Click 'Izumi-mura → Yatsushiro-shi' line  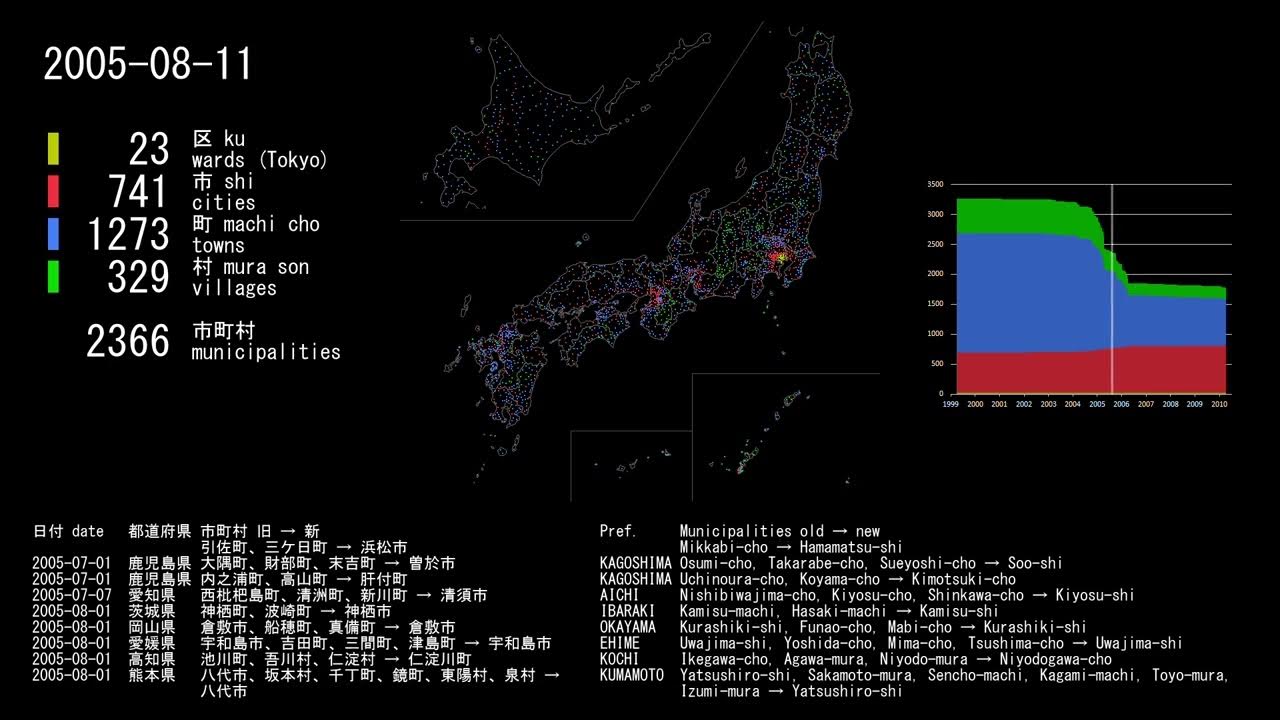click(x=791, y=692)
